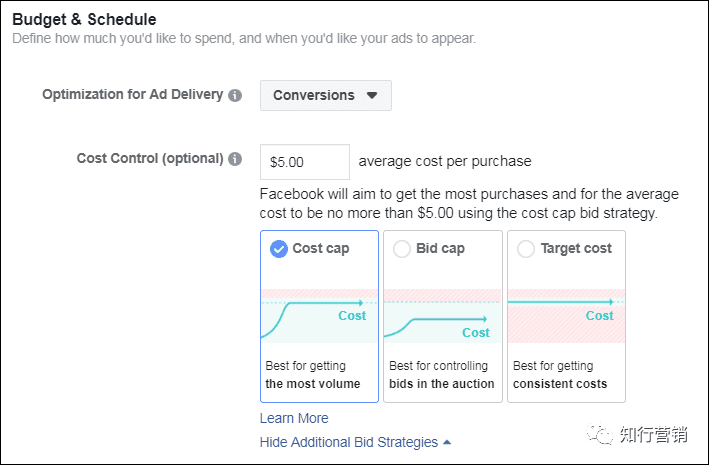710x465 pixels.
Task: Click the Target cost graph illustration
Action: [566, 315]
